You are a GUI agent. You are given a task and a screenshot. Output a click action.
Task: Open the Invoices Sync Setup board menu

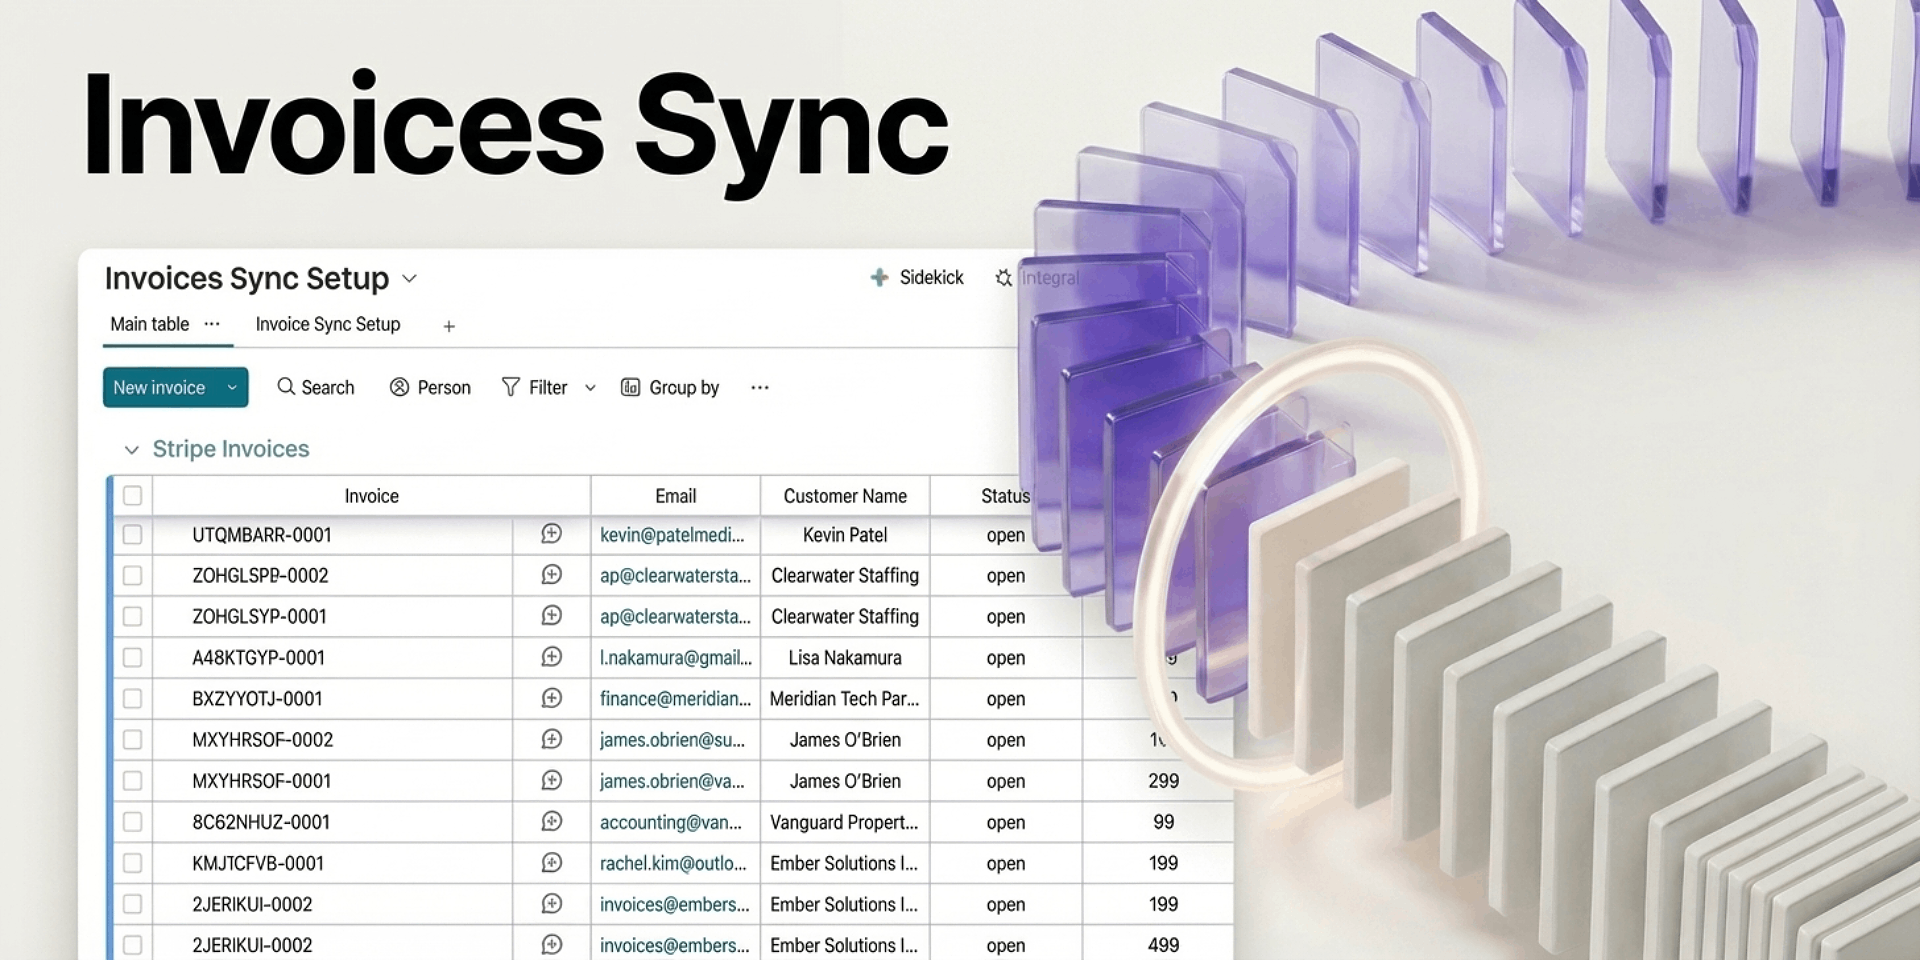[409, 279]
